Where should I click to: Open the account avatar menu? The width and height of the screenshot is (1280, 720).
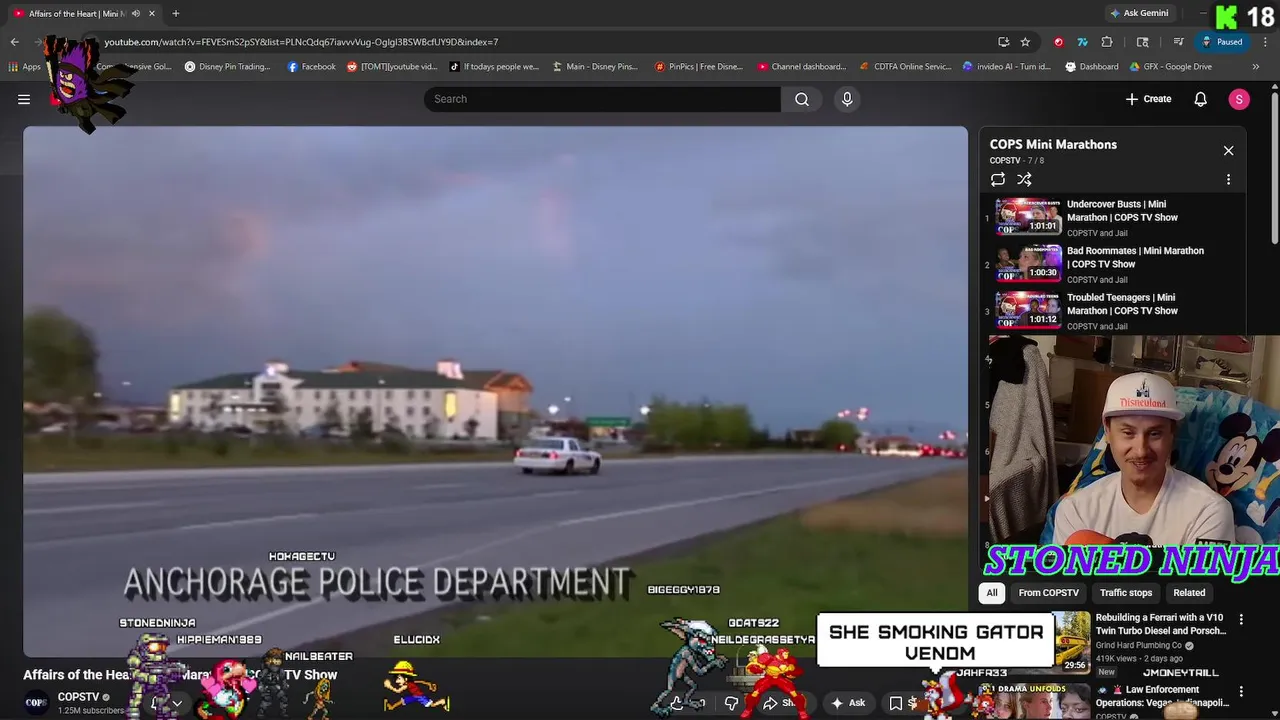click(x=1239, y=99)
